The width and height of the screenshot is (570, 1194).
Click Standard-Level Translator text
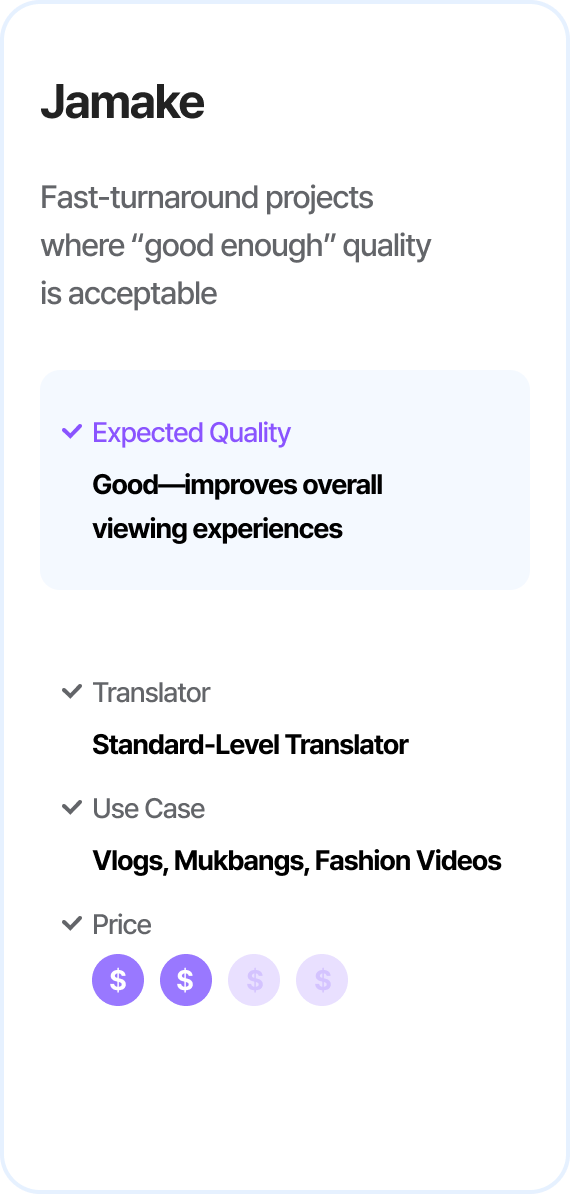(250, 745)
